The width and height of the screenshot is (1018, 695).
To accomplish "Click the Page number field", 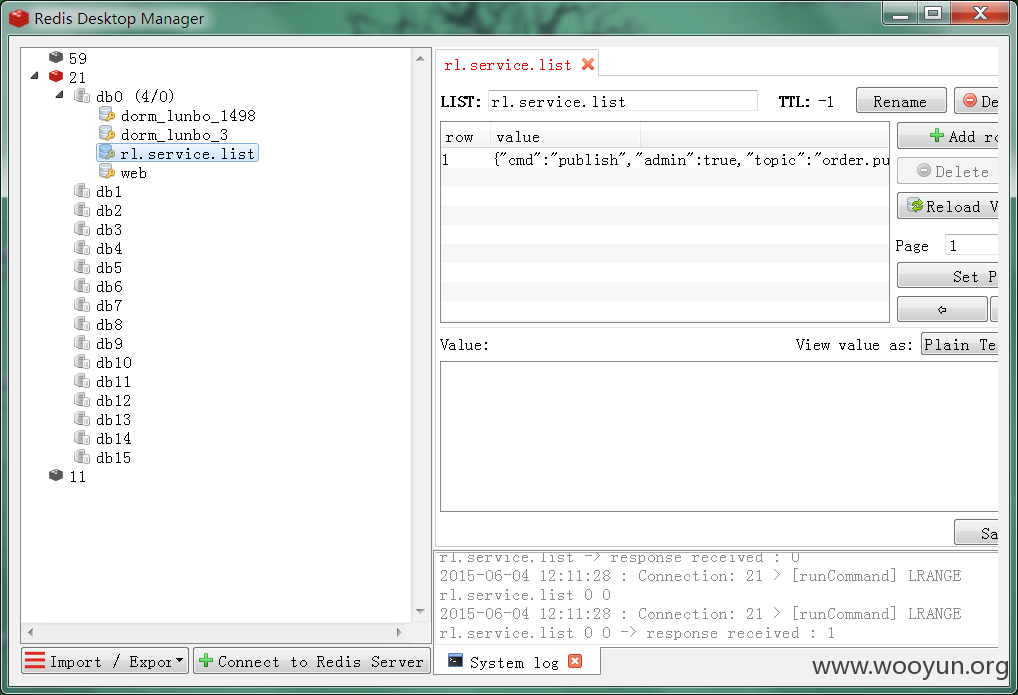I will click(971, 246).
